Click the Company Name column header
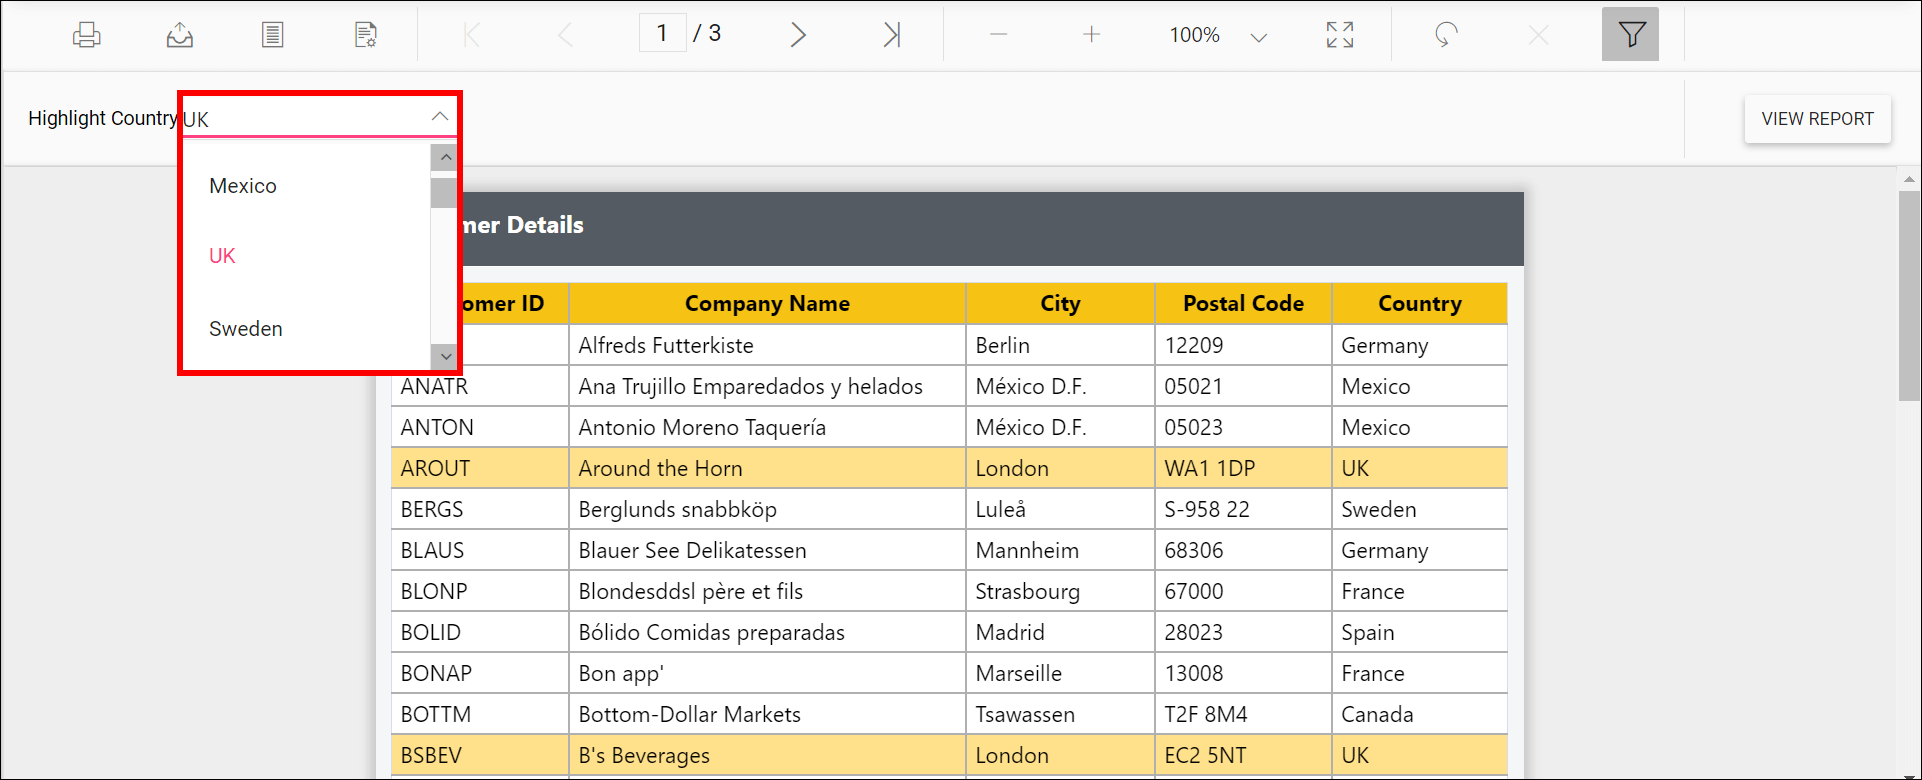This screenshot has width=1922, height=780. [767, 304]
